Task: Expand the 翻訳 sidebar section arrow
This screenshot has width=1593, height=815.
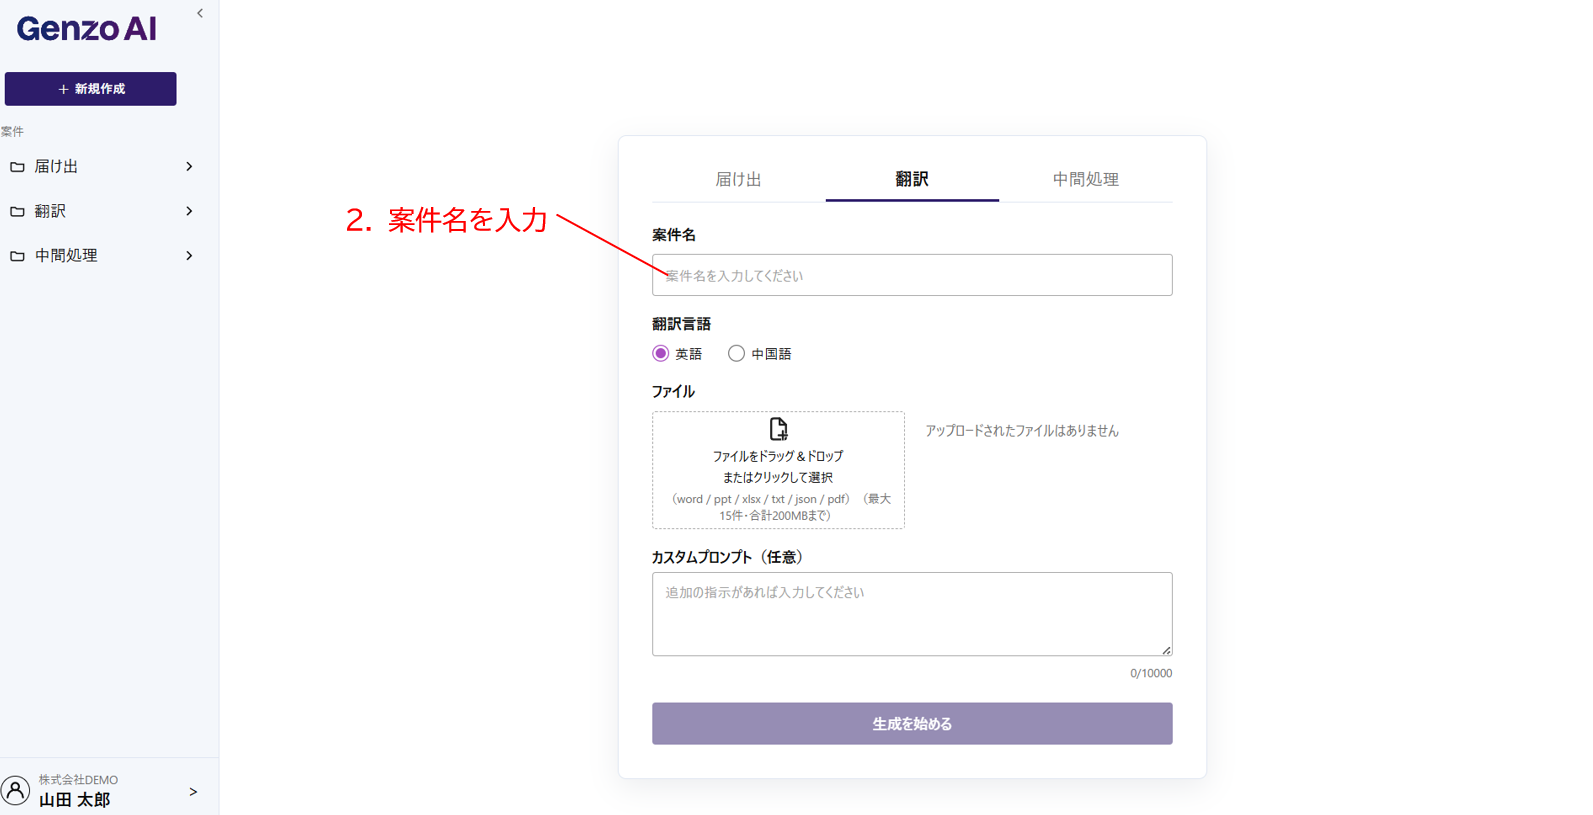Action: point(189,211)
